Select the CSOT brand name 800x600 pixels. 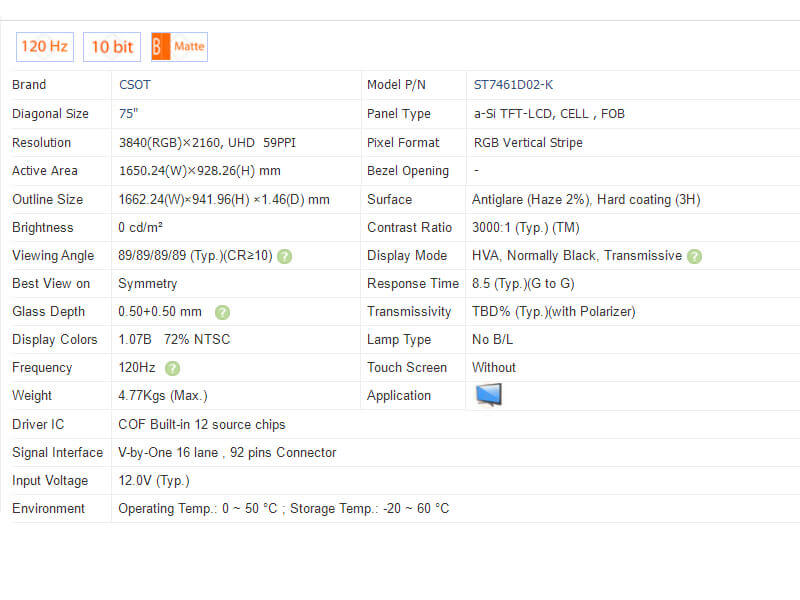(135, 85)
